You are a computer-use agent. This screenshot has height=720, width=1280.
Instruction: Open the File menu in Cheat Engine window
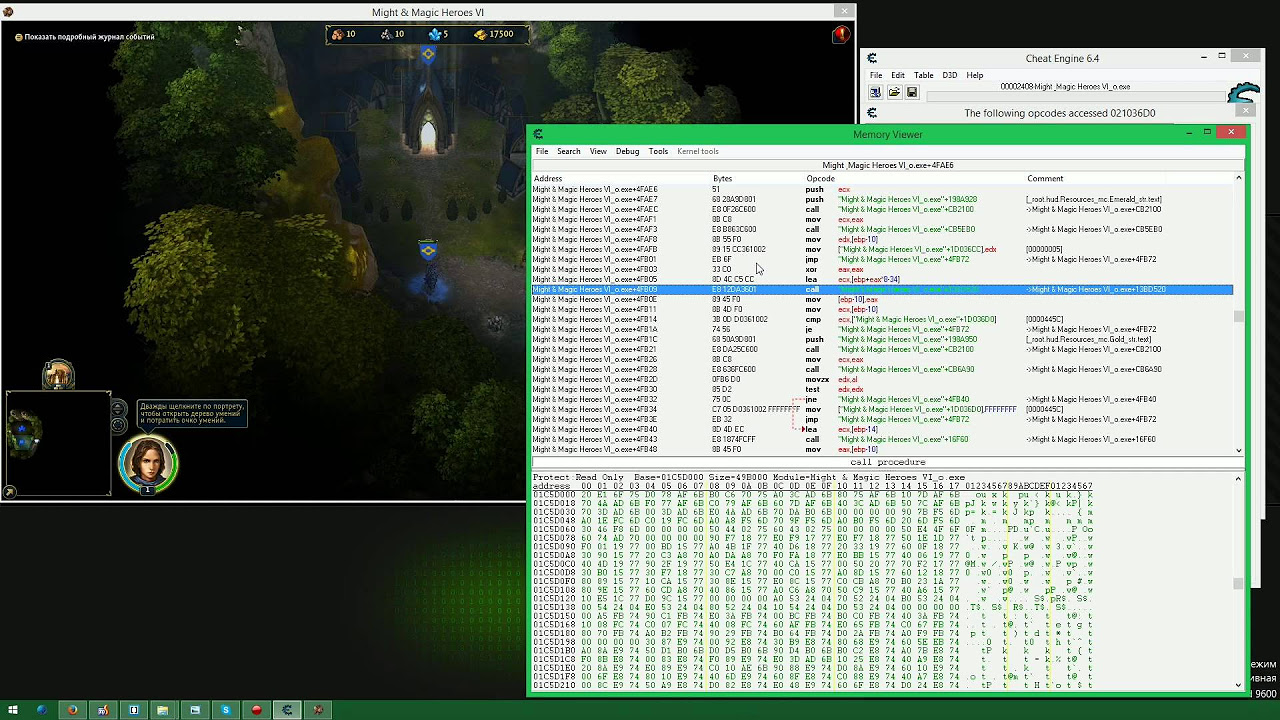click(x=876, y=75)
